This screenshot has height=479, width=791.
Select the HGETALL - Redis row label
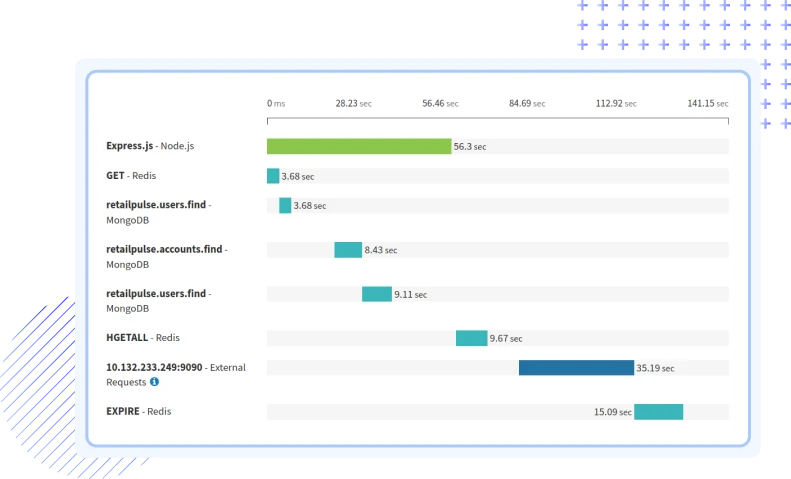143,338
